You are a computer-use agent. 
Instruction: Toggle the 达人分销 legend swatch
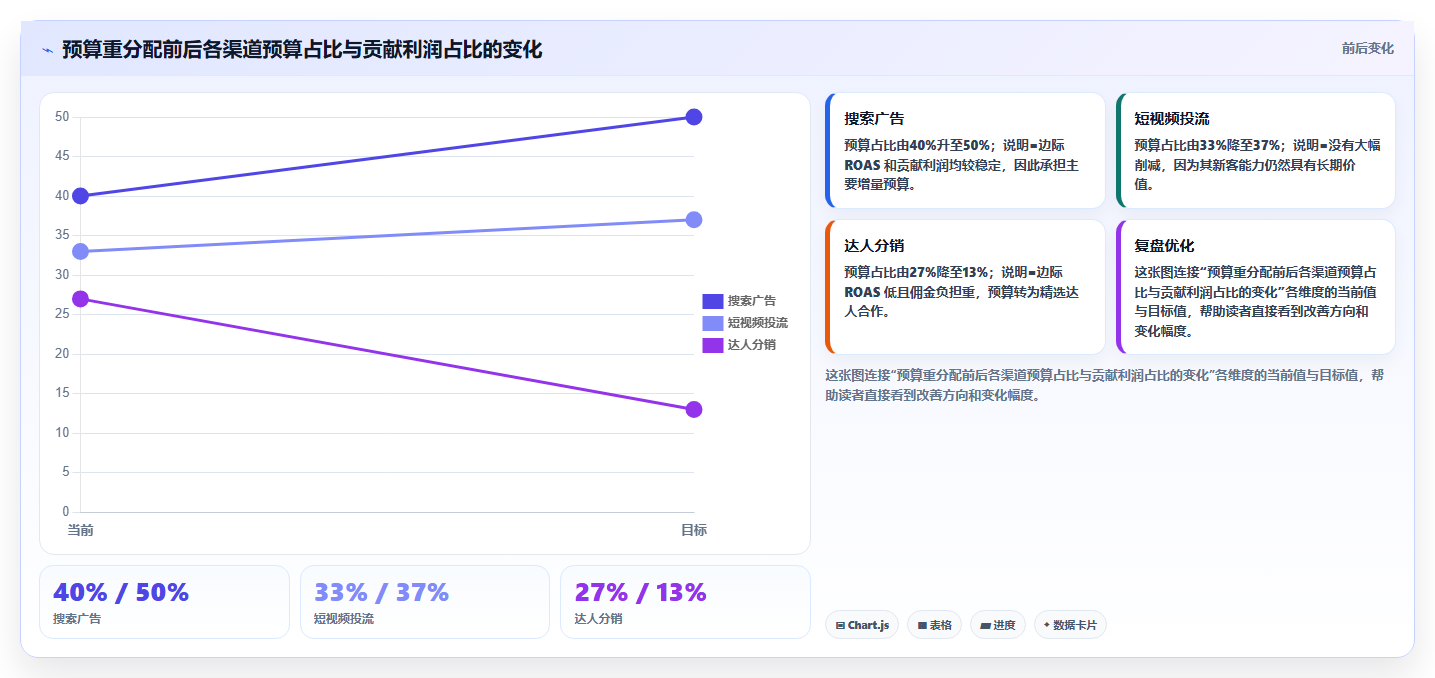click(x=713, y=345)
